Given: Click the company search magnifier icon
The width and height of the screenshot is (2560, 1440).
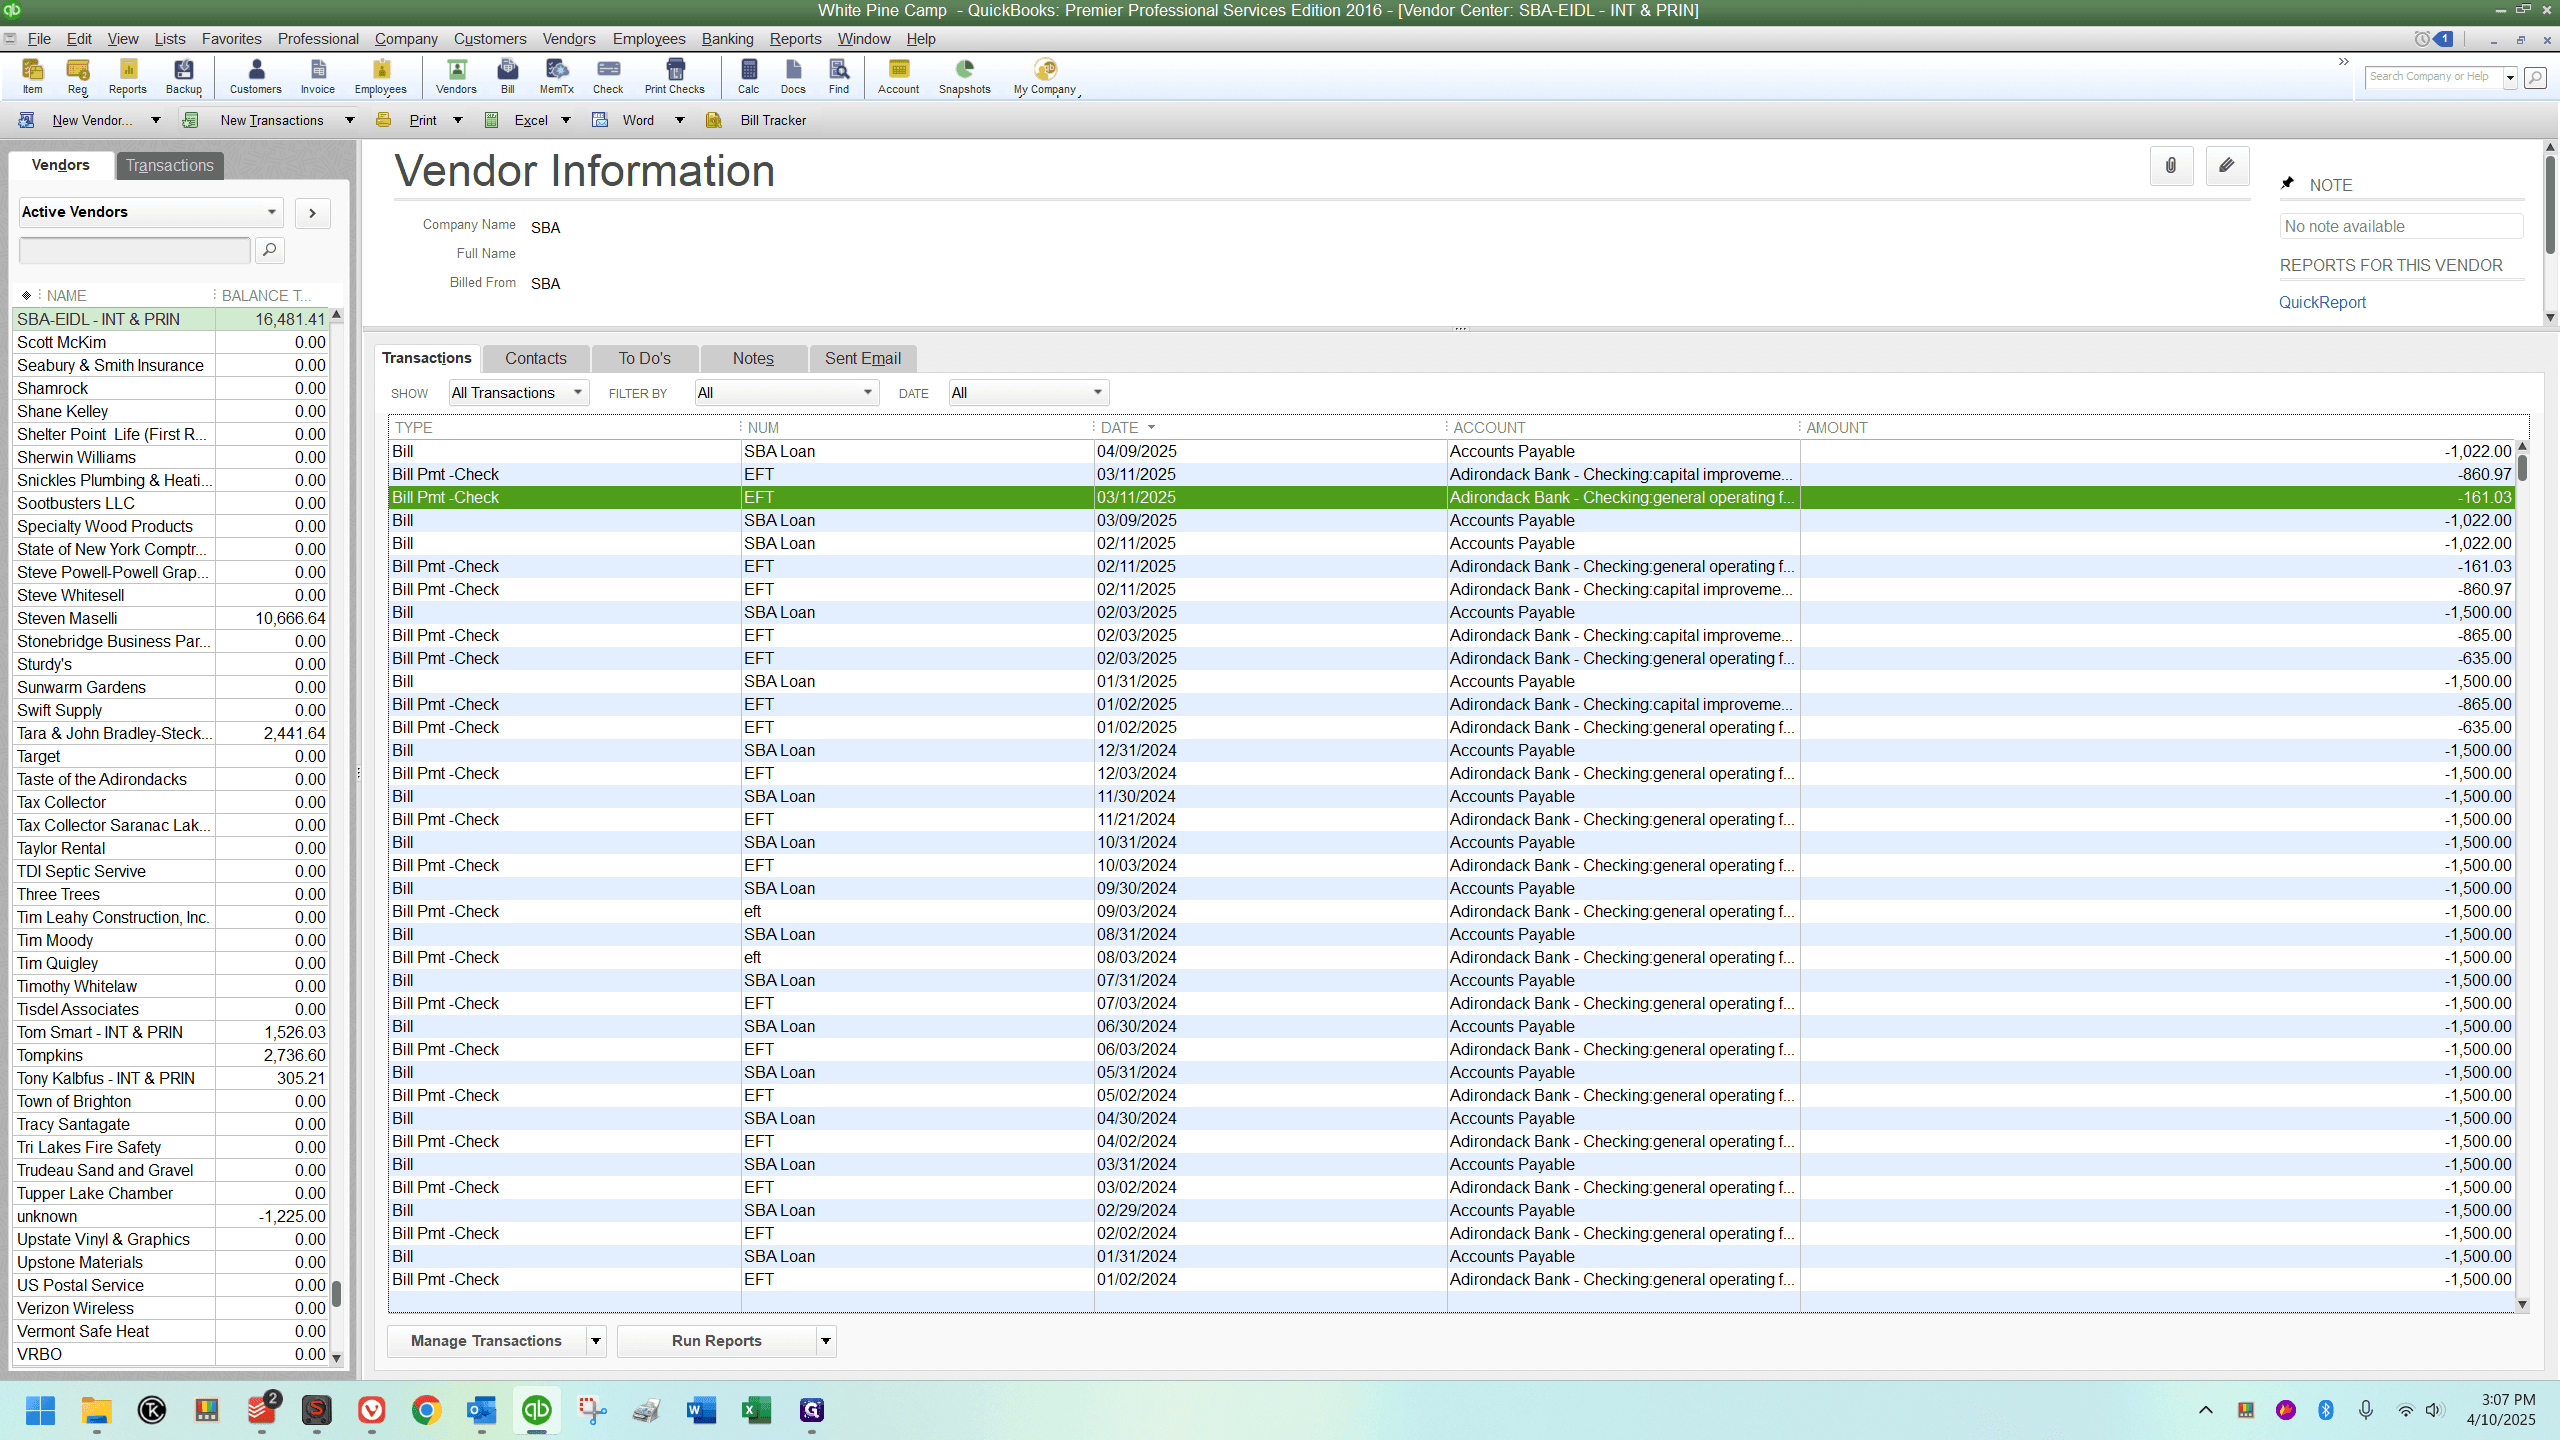Looking at the screenshot, I should [x=2535, y=77].
